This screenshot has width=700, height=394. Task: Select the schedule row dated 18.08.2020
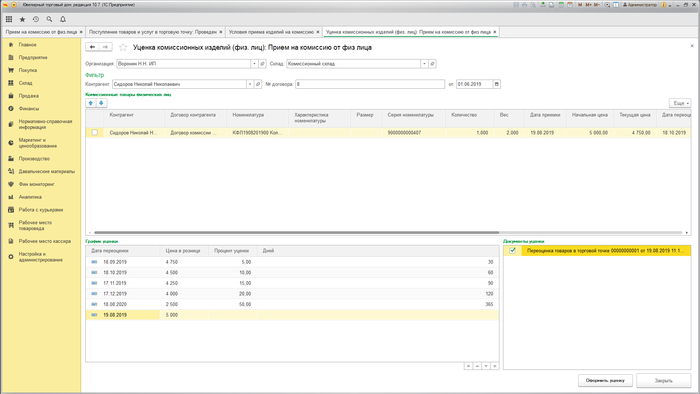point(292,304)
